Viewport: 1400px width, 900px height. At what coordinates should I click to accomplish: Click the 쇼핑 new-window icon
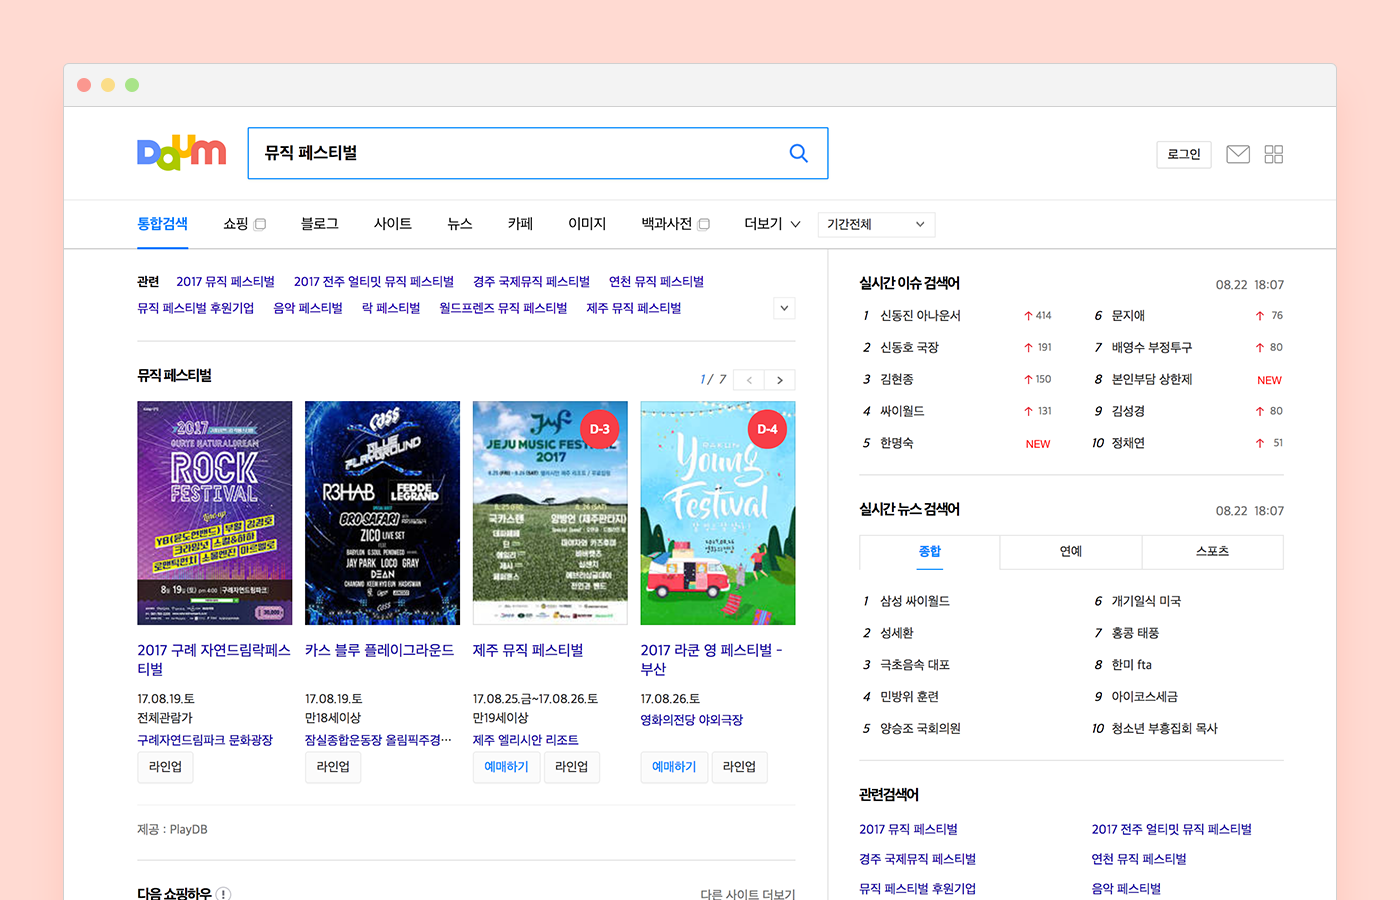tap(260, 225)
